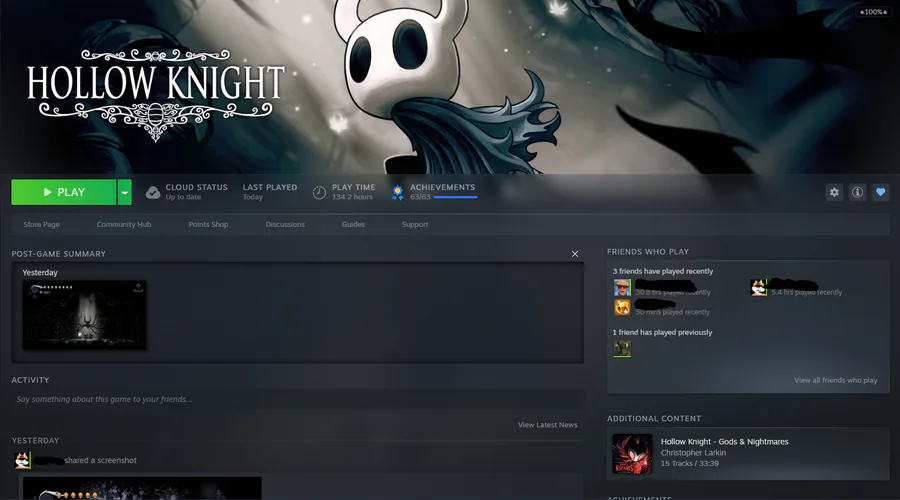Close the Post-Game Summary panel
Screen dimensions: 900x500
click(575, 254)
